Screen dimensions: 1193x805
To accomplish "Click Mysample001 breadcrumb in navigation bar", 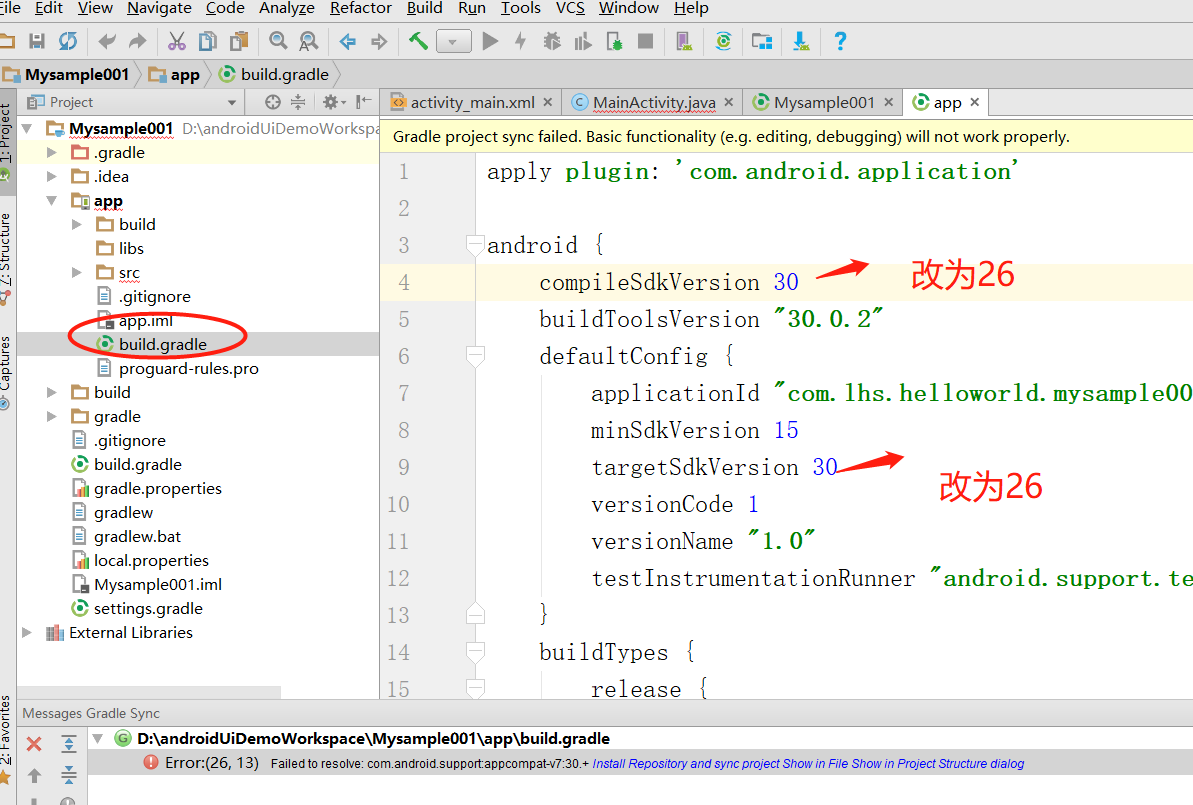I will coord(65,75).
